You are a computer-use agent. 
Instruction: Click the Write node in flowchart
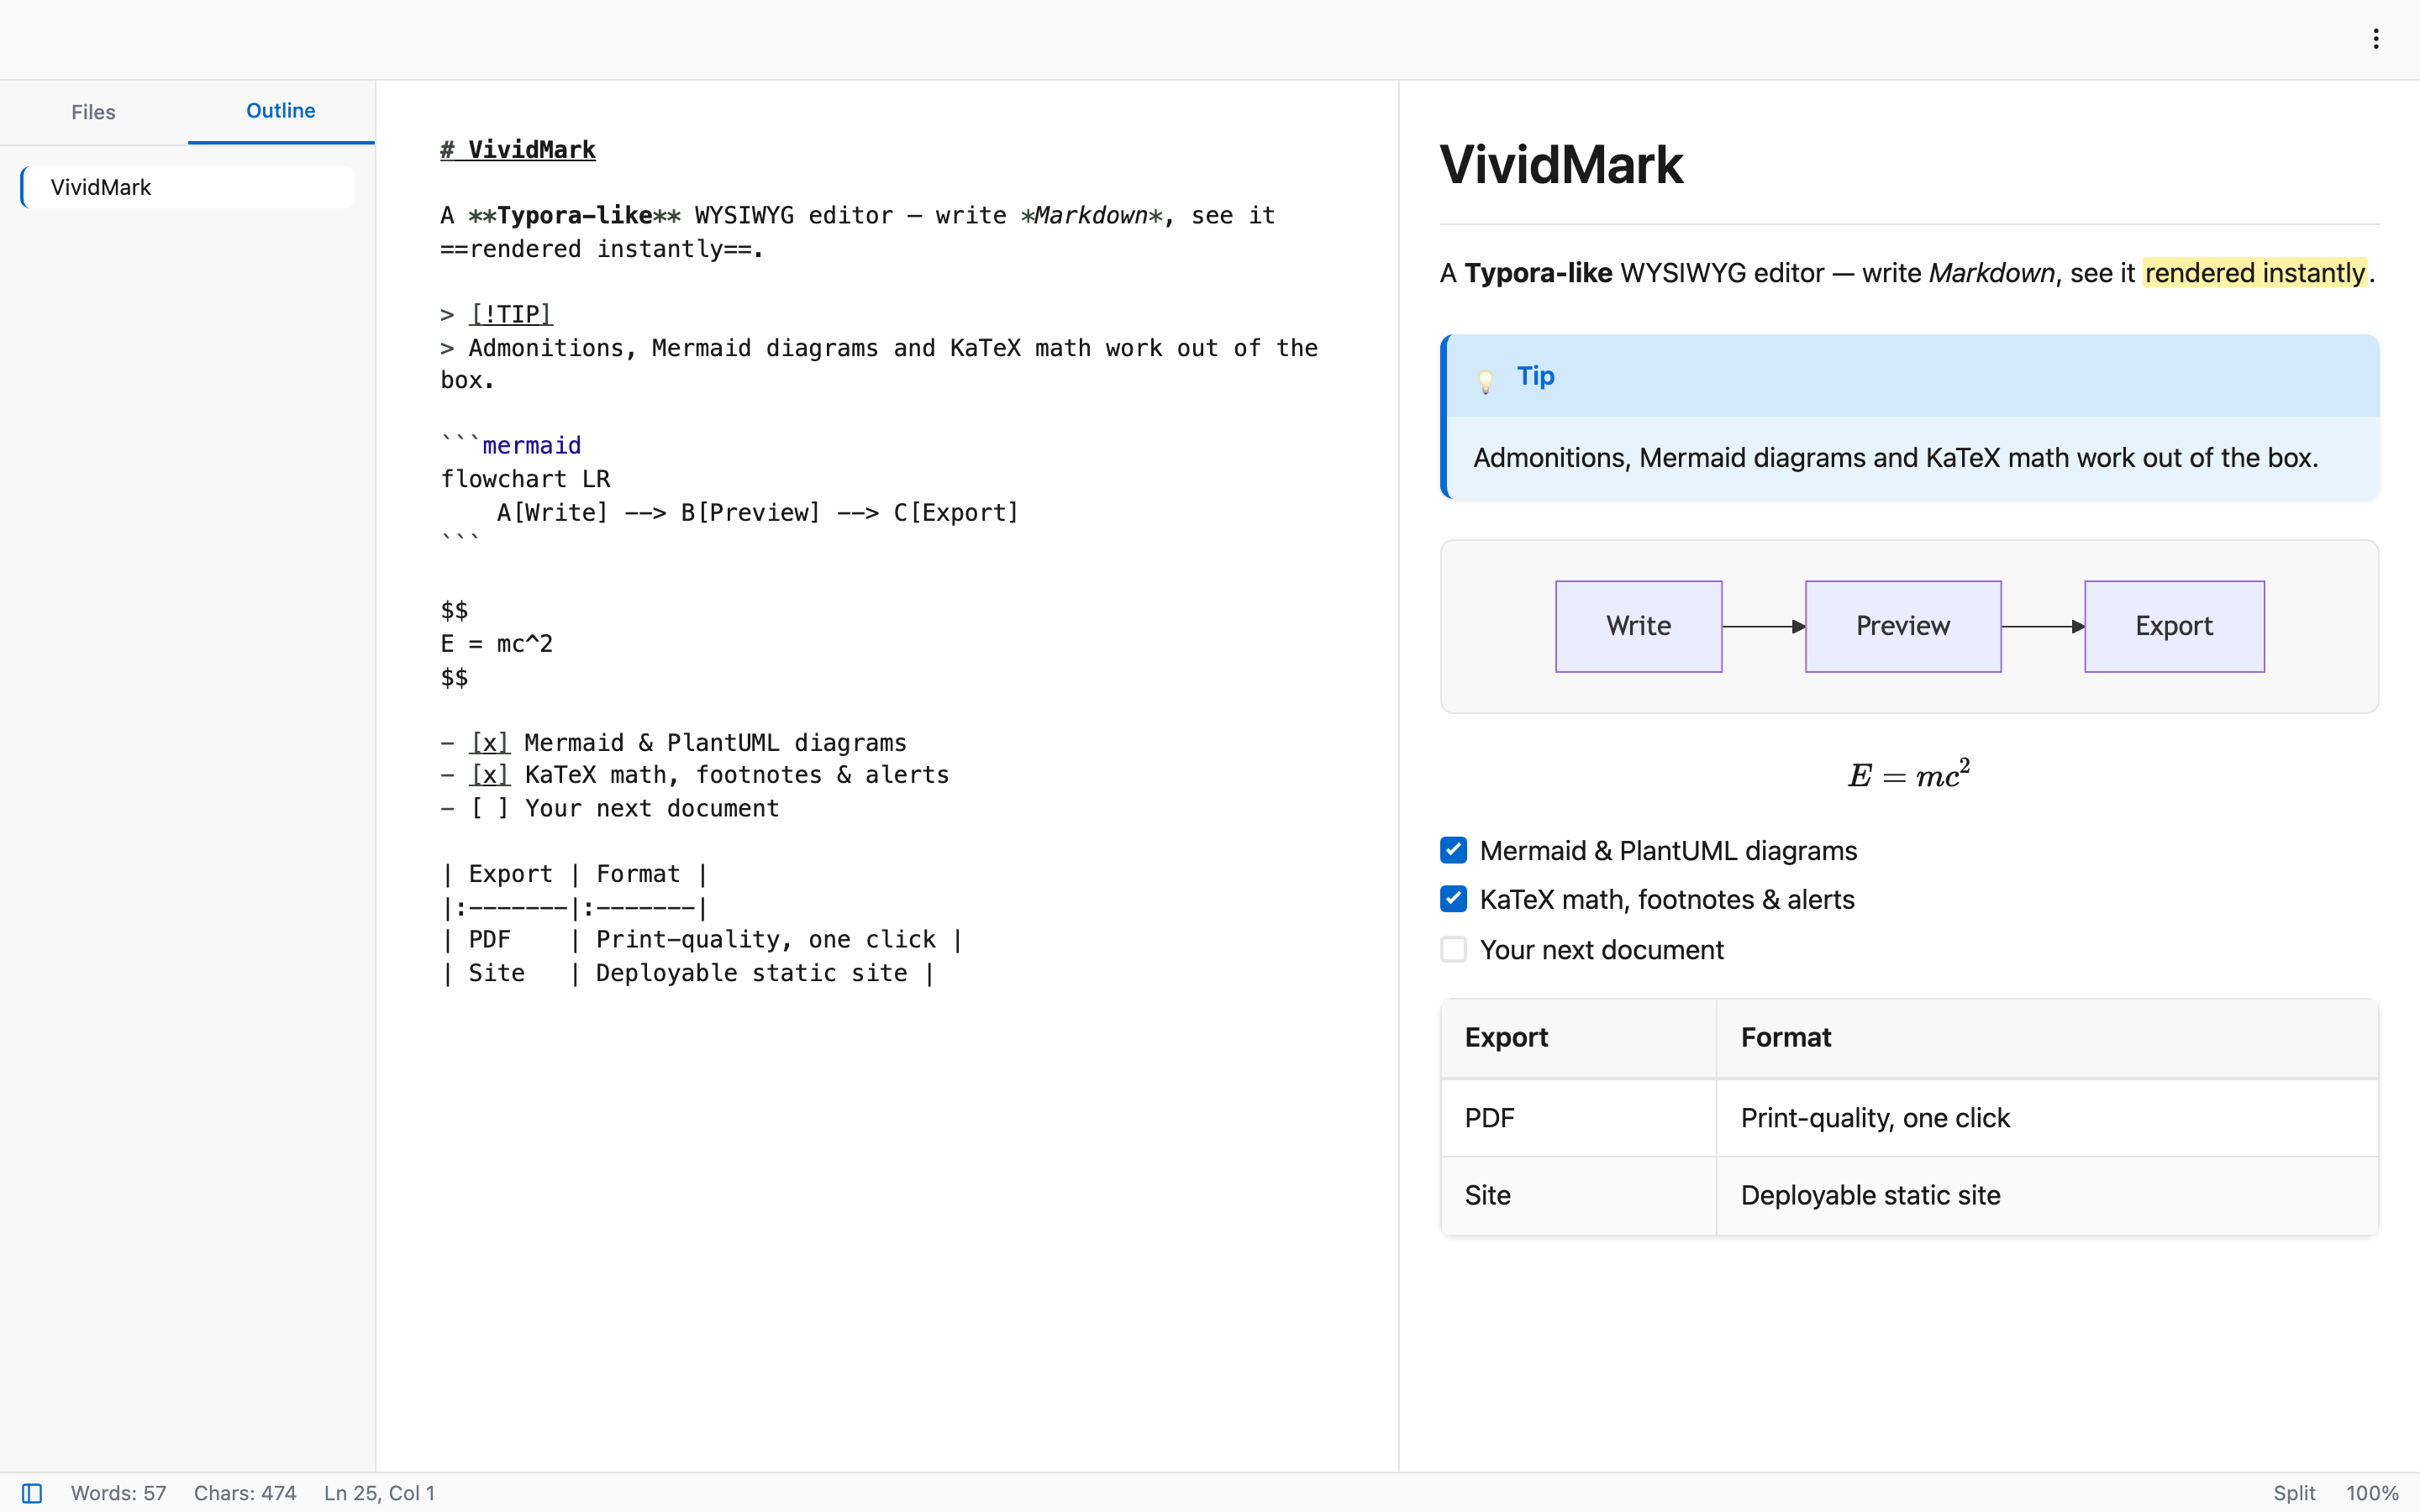1638,626
